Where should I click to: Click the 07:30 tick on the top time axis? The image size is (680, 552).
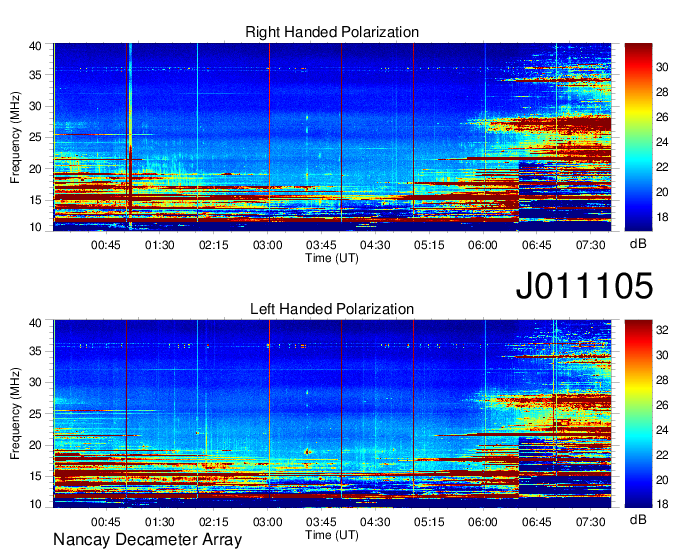coord(591,245)
